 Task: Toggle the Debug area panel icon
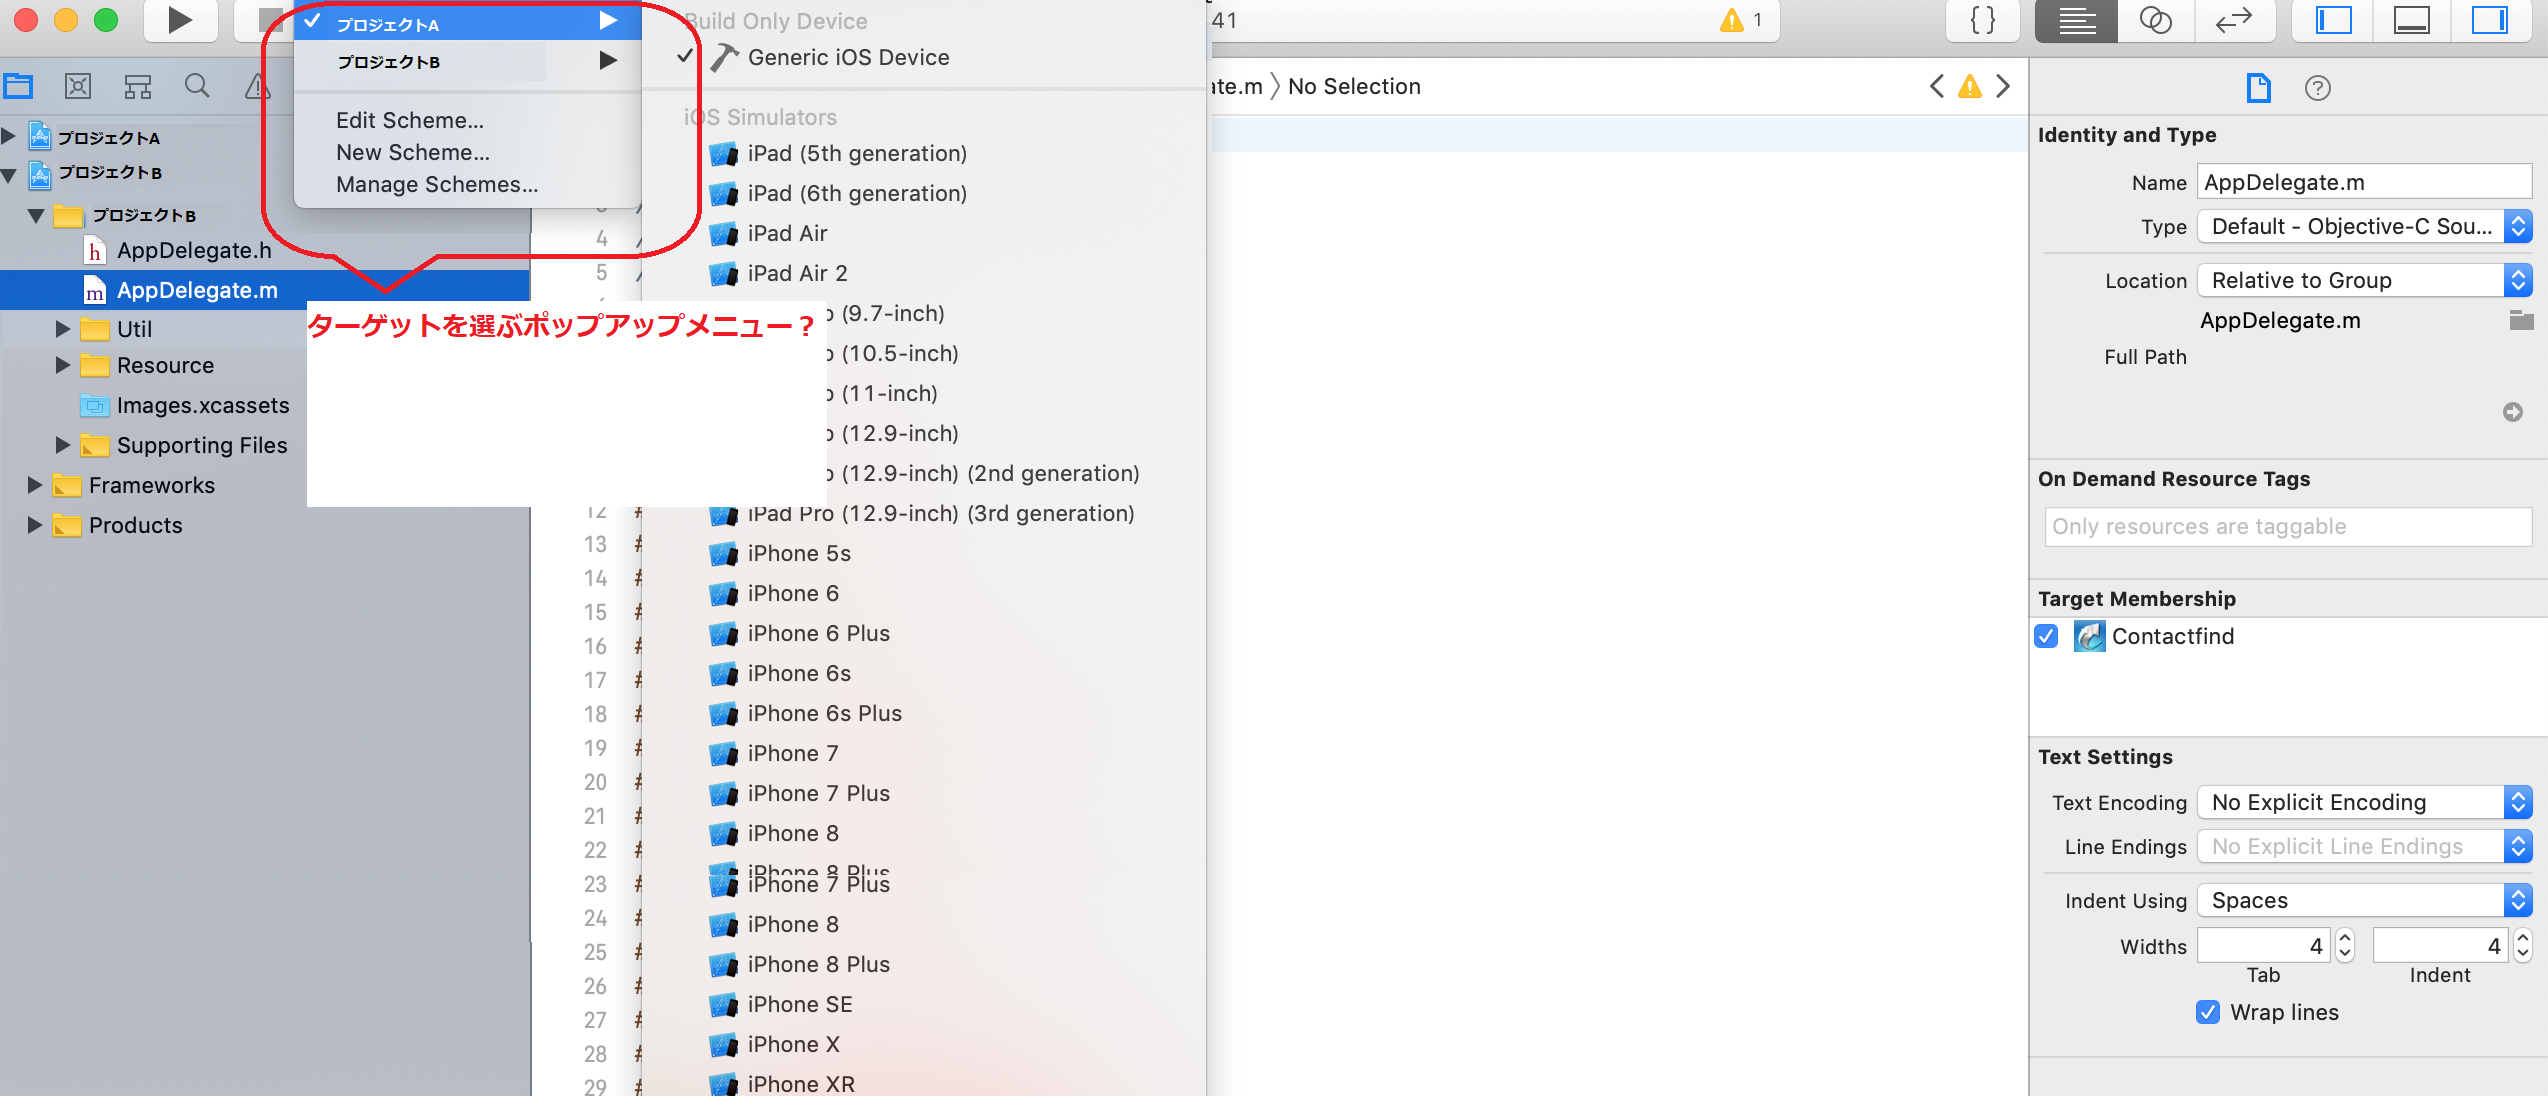(x=2411, y=20)
